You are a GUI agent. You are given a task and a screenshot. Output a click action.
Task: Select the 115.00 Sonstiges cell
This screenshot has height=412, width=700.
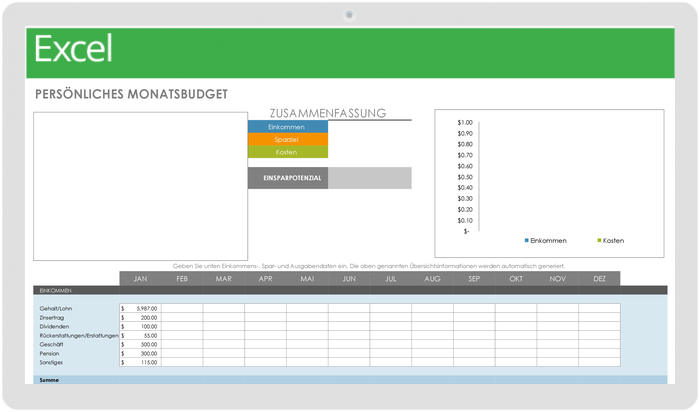pyautogui.click(x=140, y=362)
